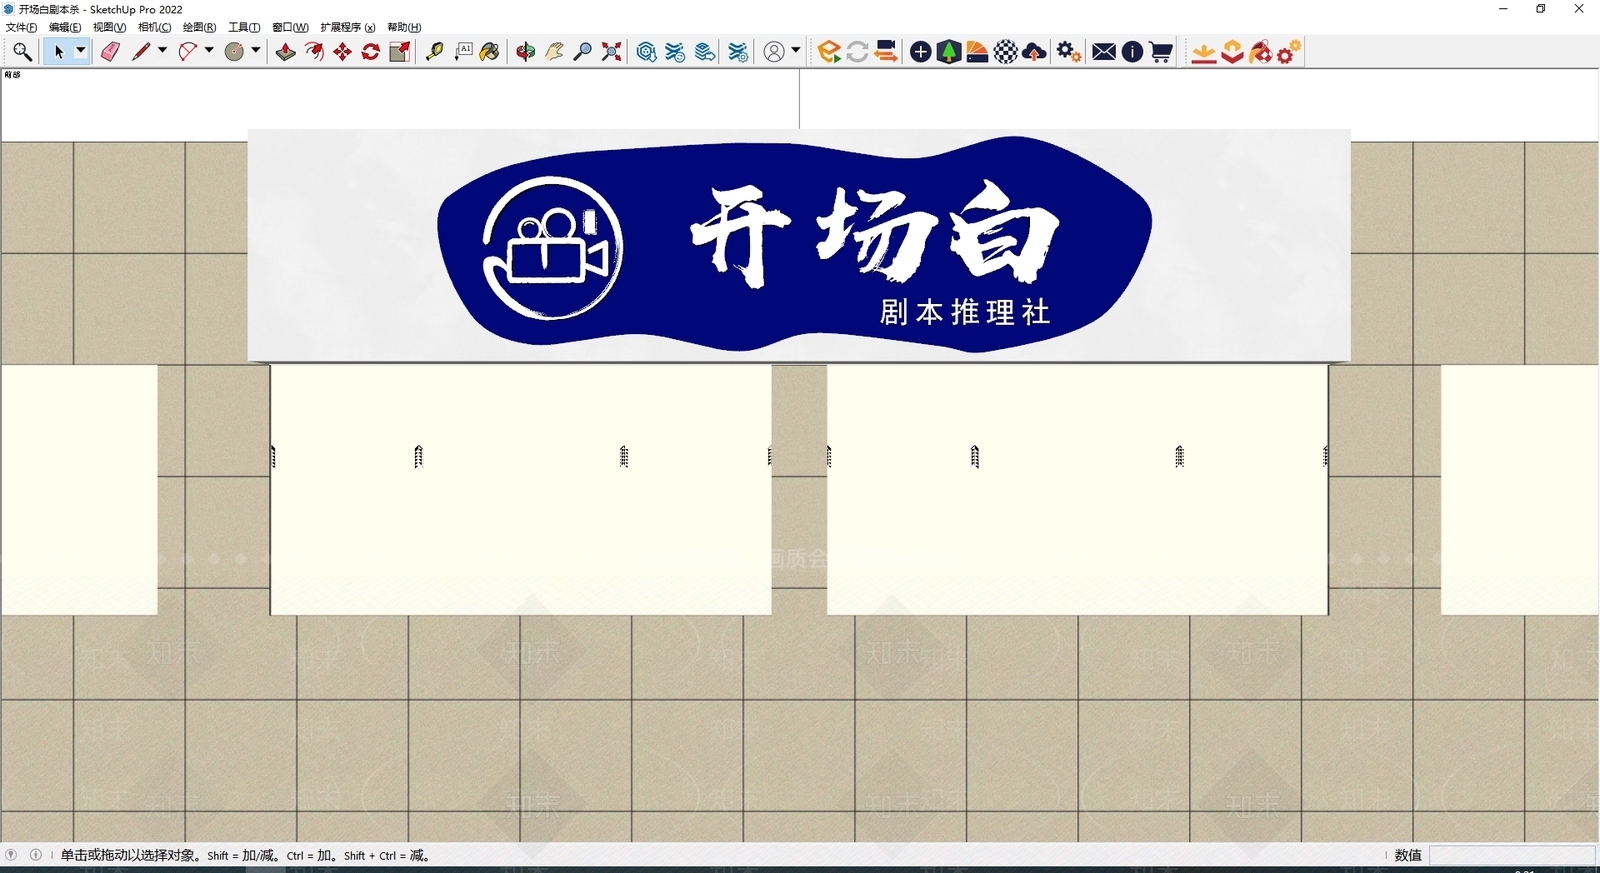This screenshot has height=873, width=1600.
Task: Open Enscape Objects plus icon
Action: point(921,52)
